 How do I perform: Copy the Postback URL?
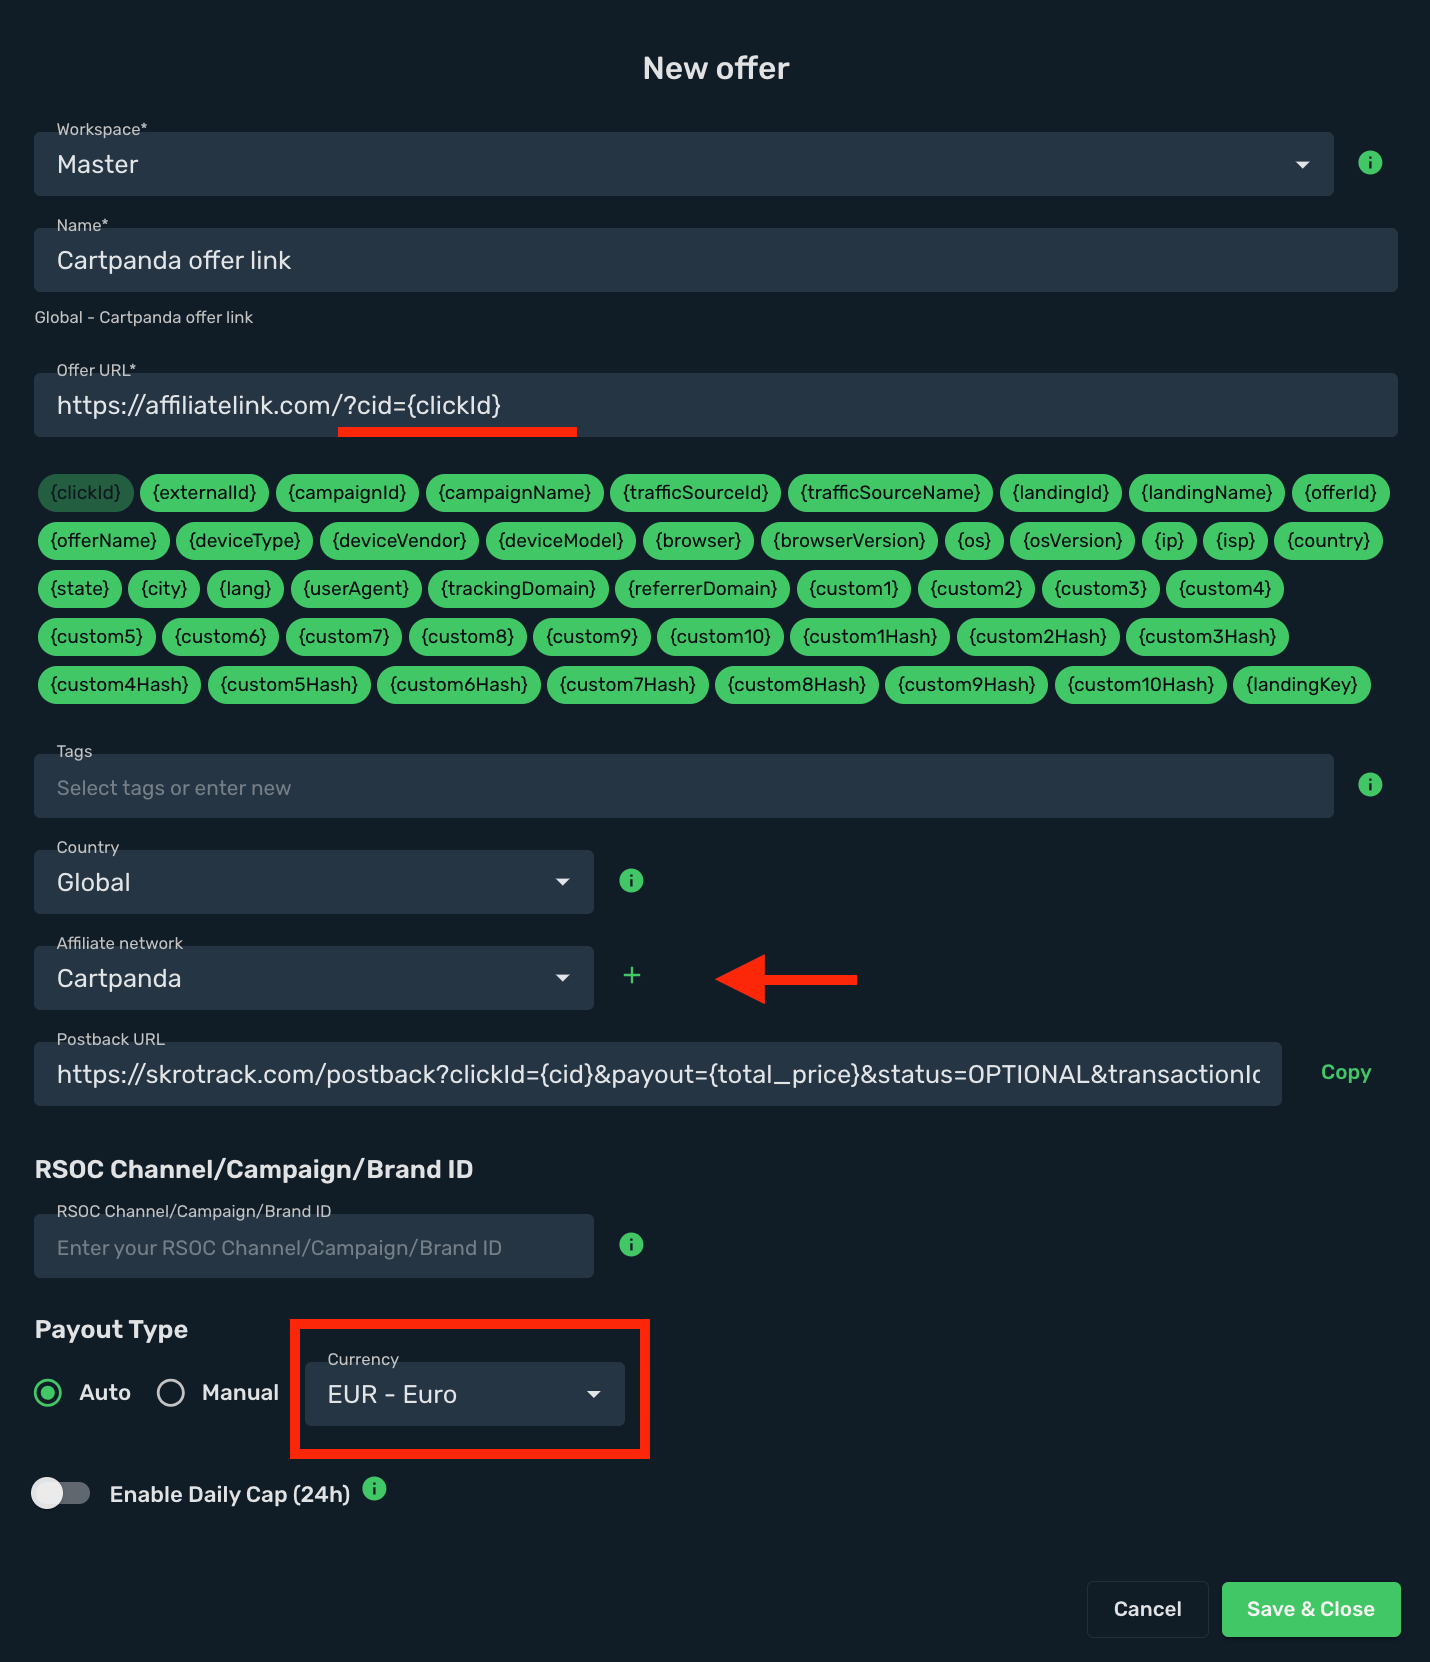click(x=1346, y=1073)
